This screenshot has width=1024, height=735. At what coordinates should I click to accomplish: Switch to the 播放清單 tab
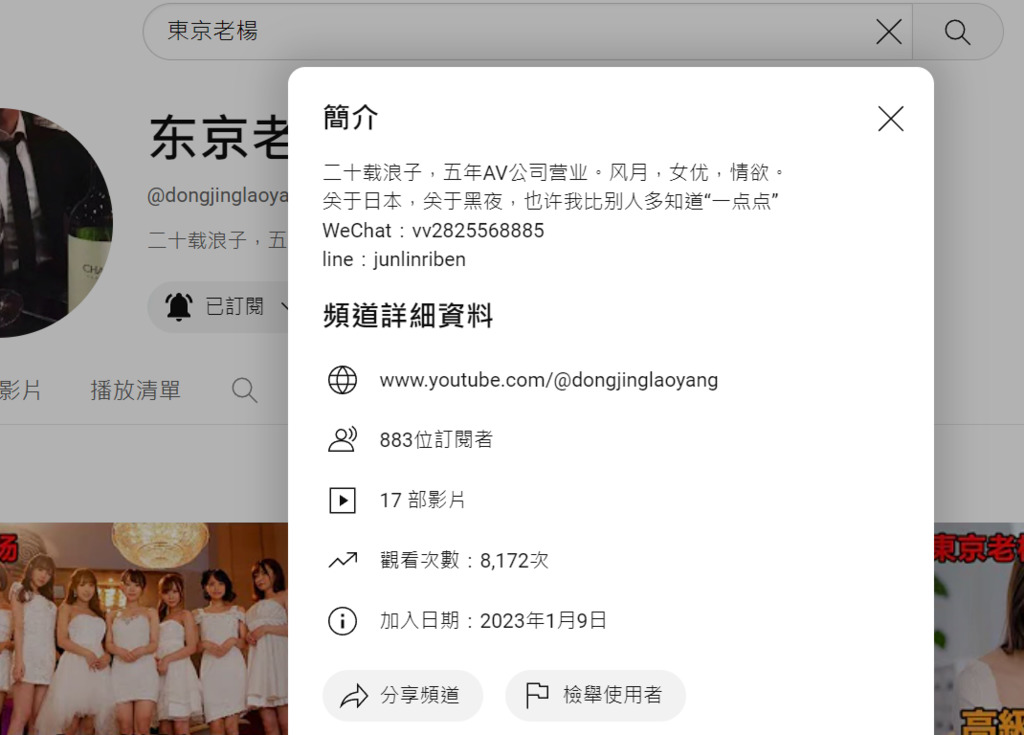click(x=135, y=390)
